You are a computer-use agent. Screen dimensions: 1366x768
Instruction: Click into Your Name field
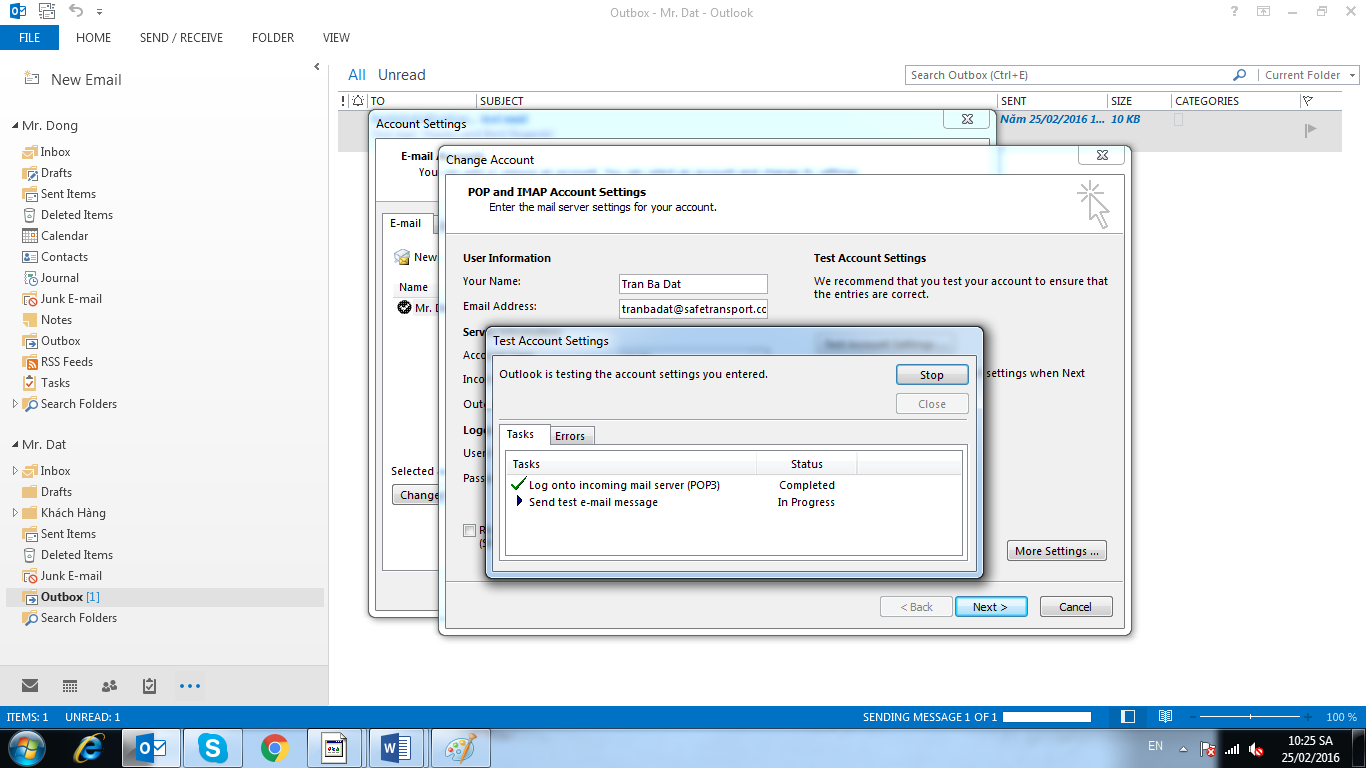coord(693,284)
